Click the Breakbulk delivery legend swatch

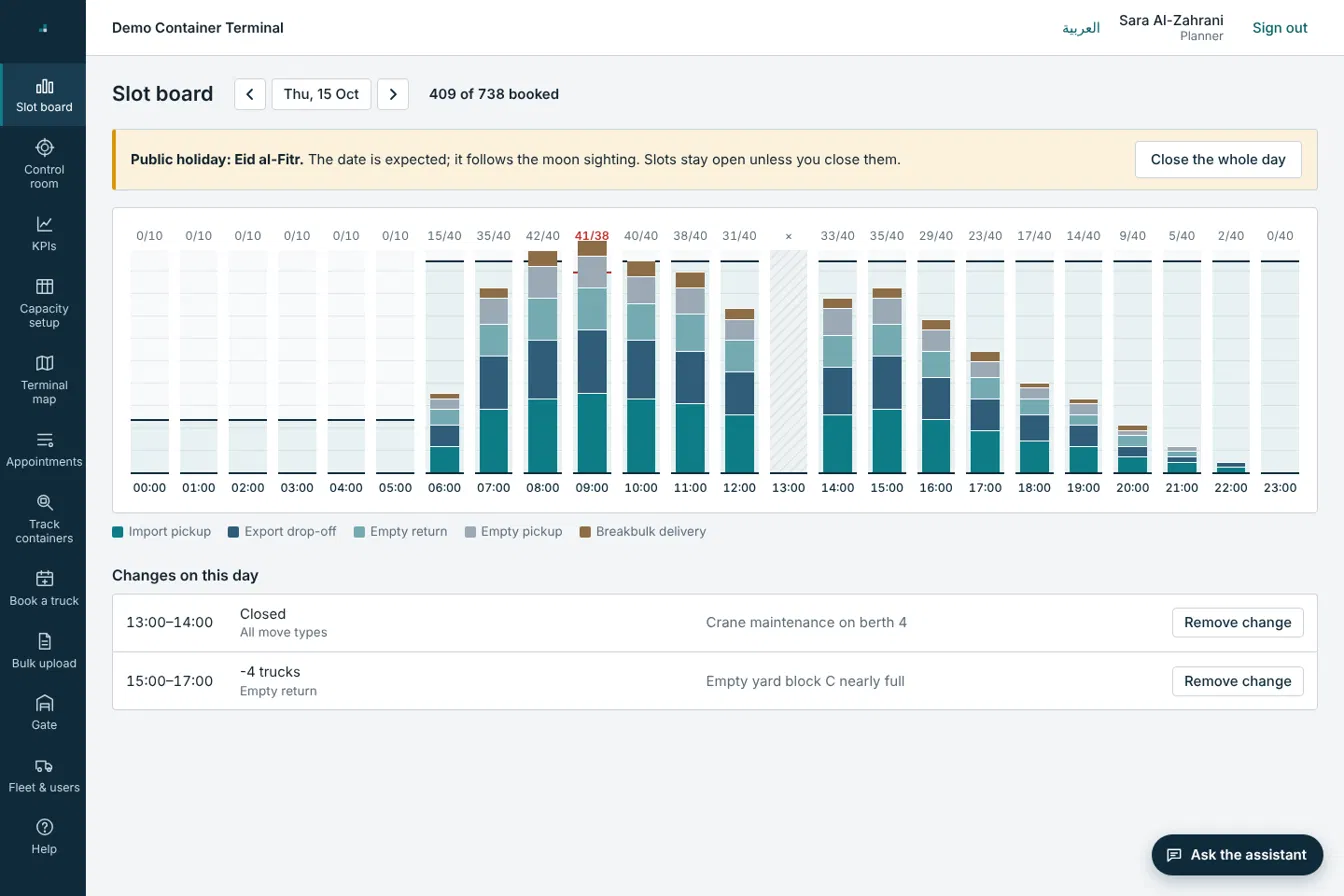click(585, 532)
